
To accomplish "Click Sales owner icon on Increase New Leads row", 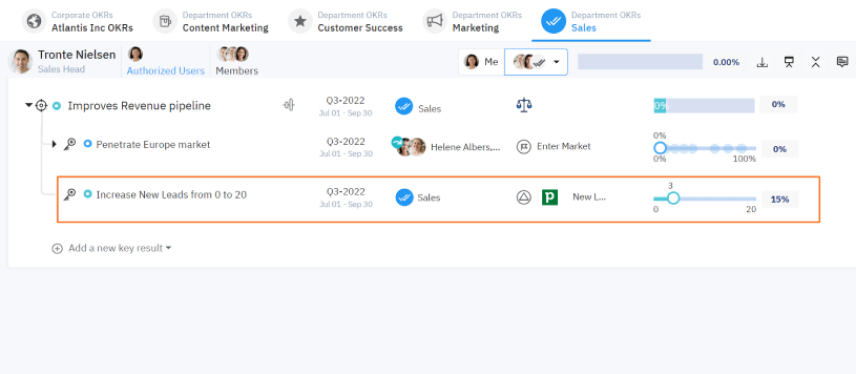I will click(405, 197).
